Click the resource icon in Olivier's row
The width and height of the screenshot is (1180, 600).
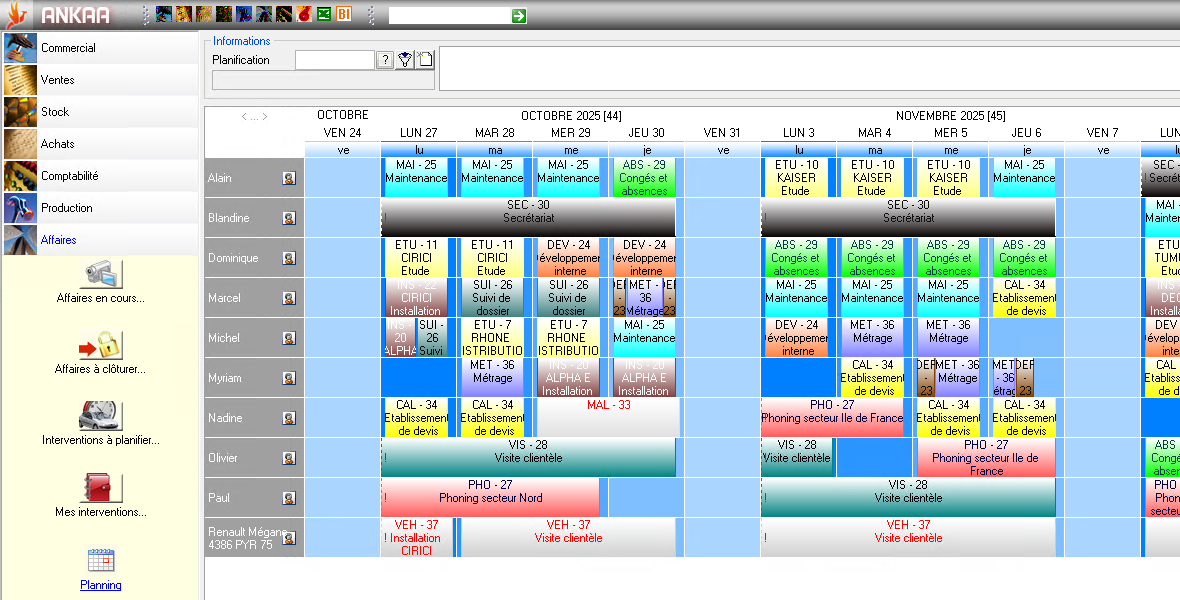[289, 458]
